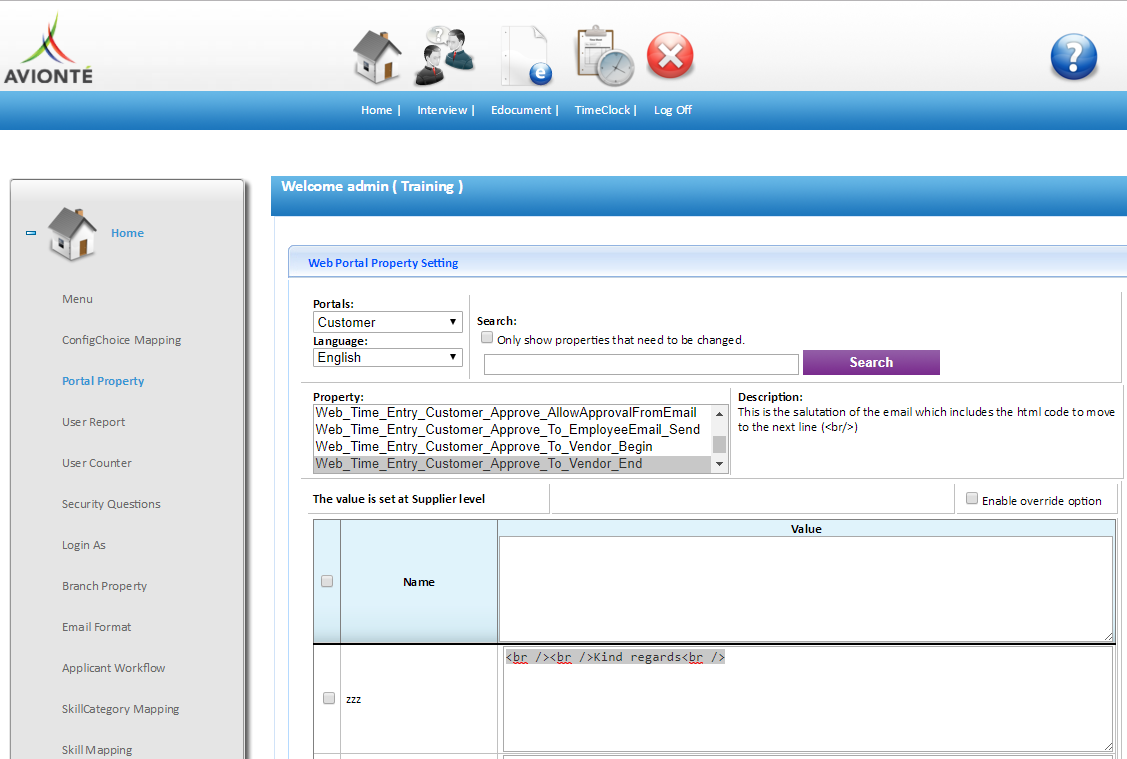This screenshot has width=1127, height=759.
Task: Select TimeClock in the navigation bar
Action: [602, 110]
